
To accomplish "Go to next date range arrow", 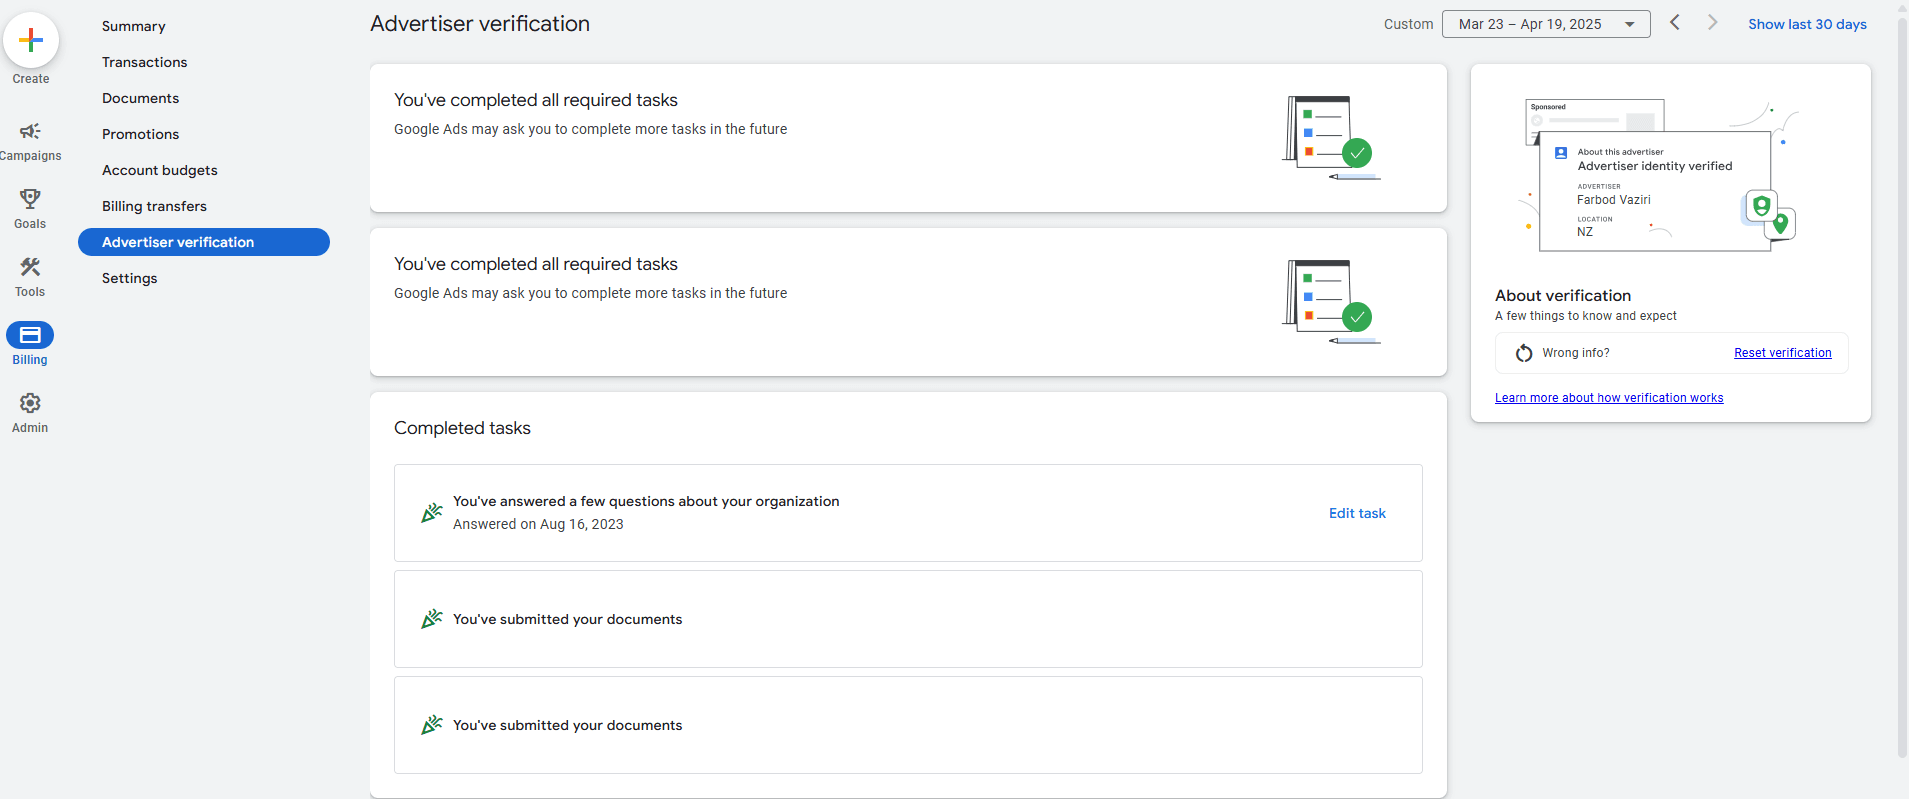I will click(1712, 23).
